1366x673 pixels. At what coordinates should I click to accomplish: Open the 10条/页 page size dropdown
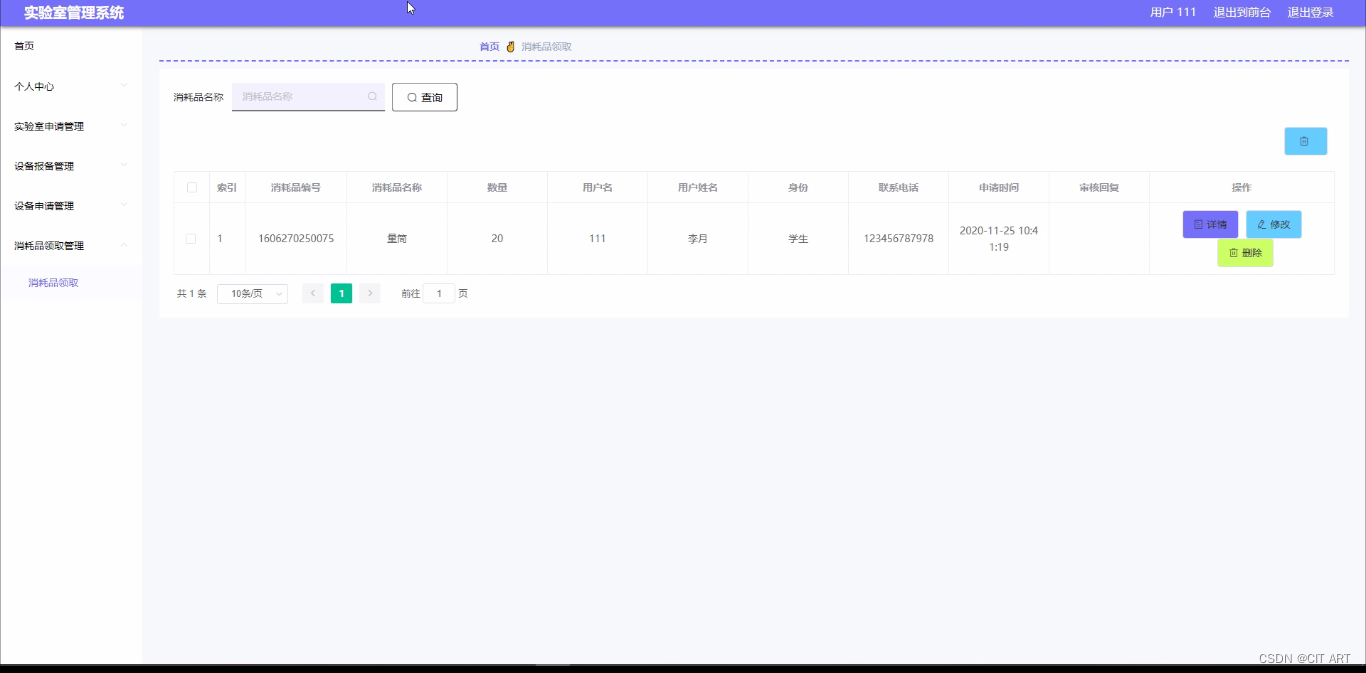[252, 293]
